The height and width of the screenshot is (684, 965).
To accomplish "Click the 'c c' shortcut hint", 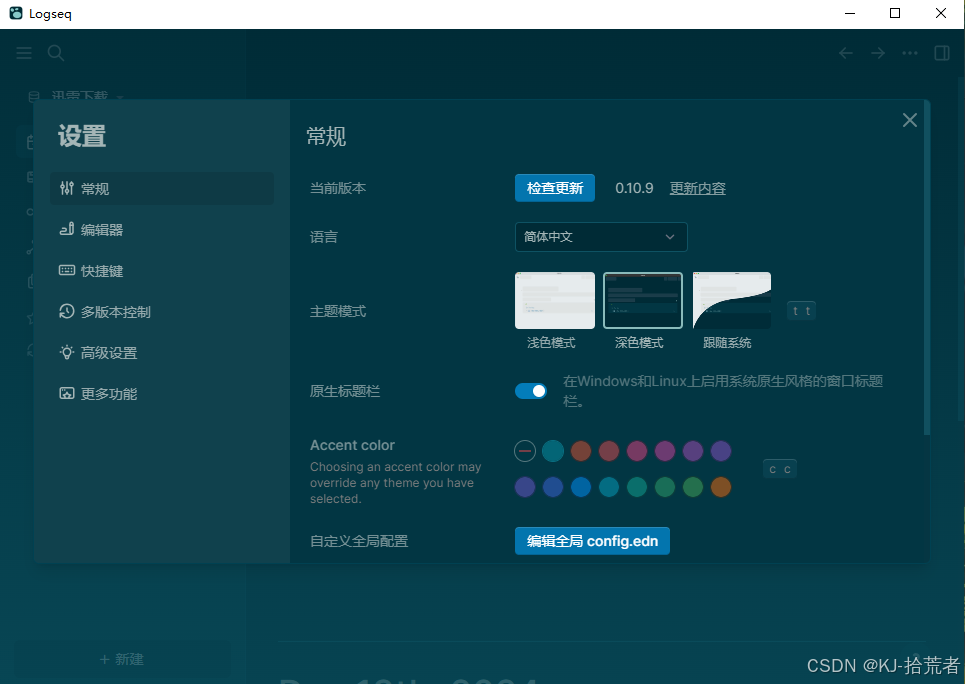I will click(780, 469).
